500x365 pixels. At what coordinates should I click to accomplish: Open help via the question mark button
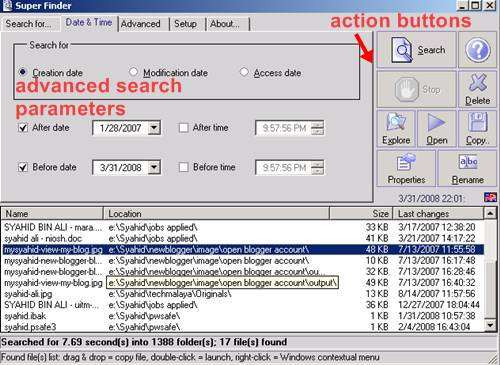pos(478,50)
